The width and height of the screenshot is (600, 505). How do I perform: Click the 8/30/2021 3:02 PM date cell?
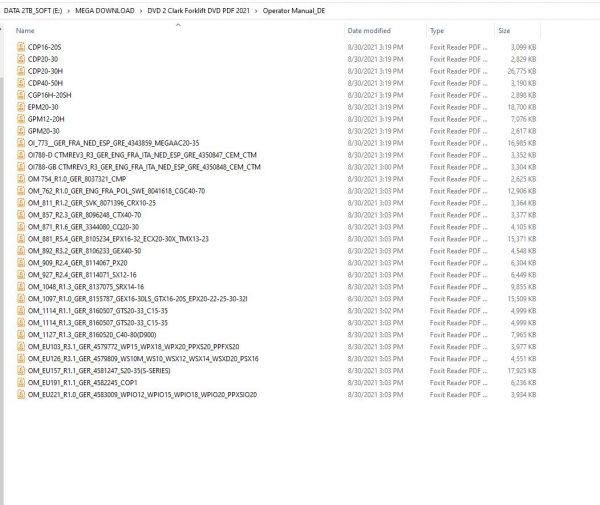point(375,311)
